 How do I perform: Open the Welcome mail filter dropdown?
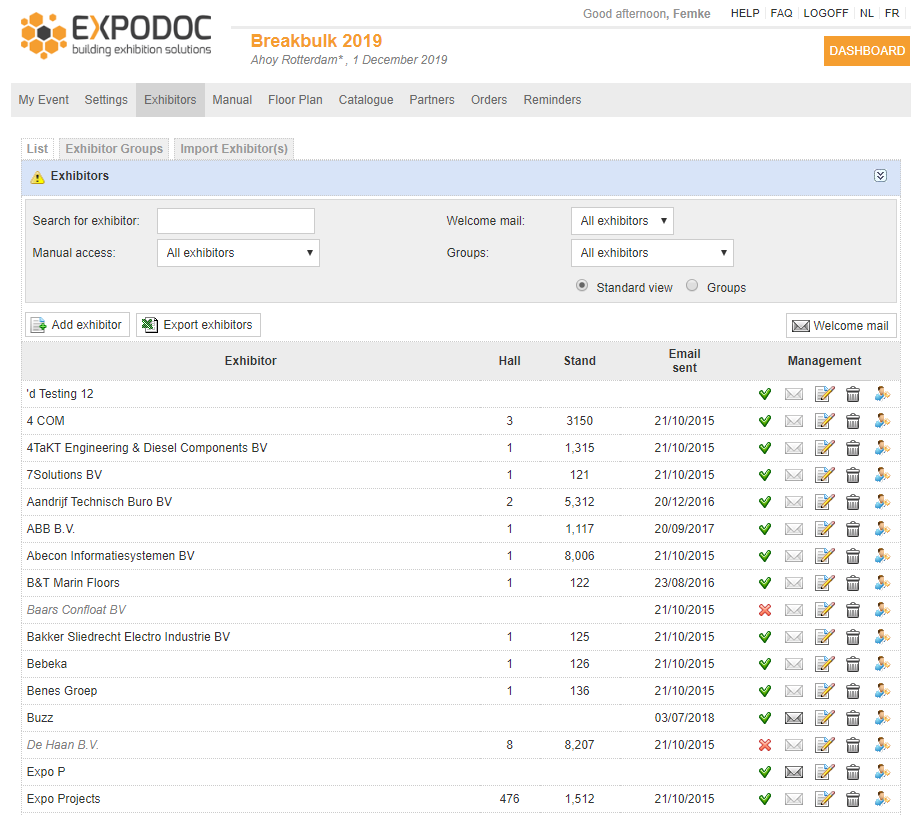pos(622,221)
